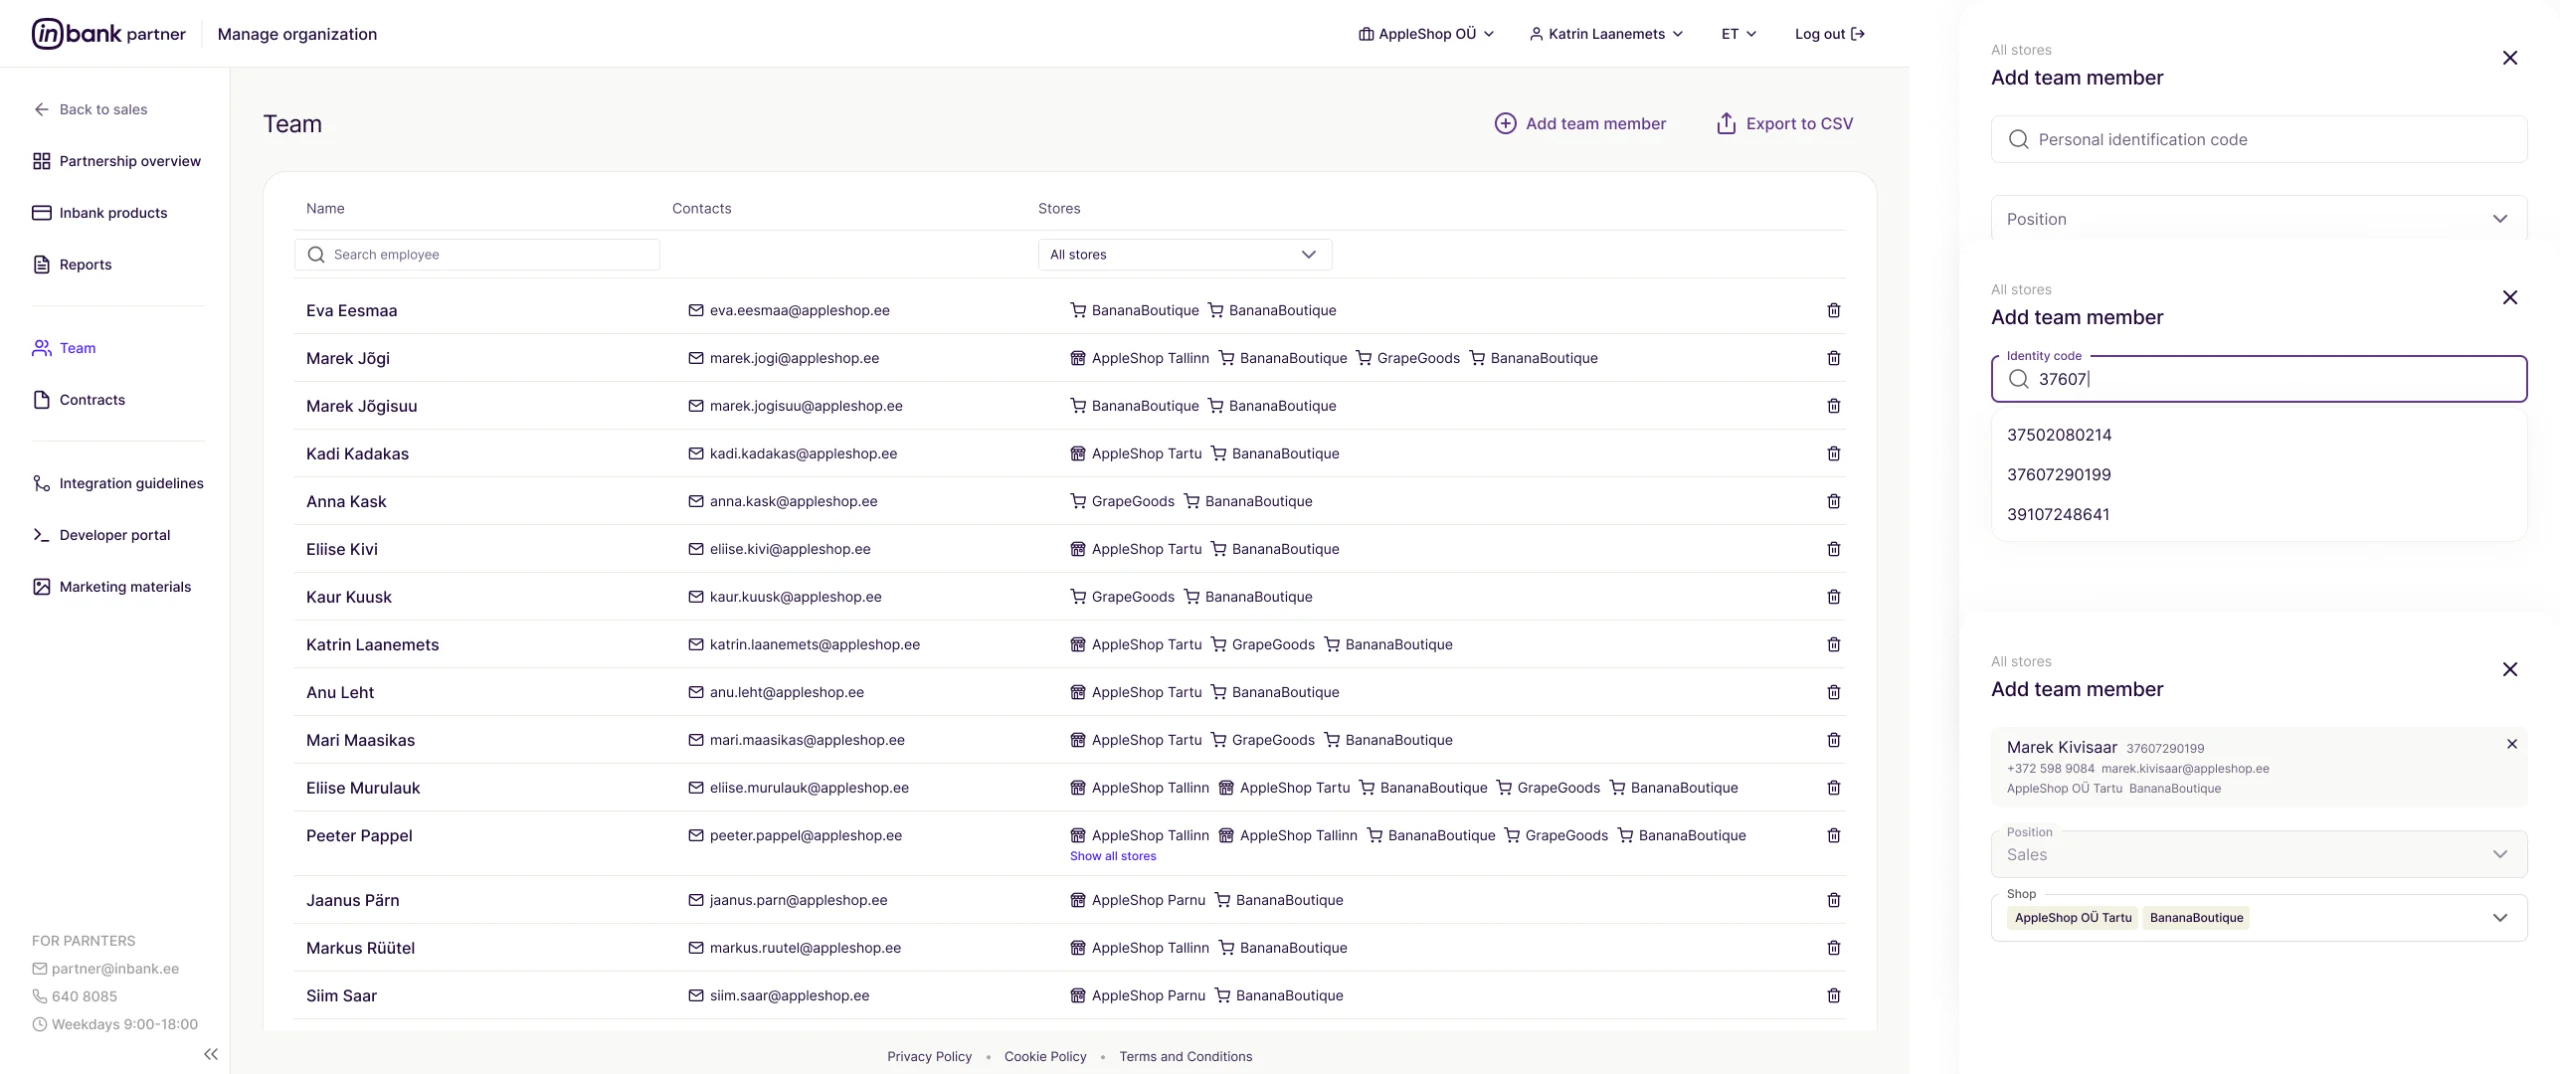This screenshot has height=1074, width=2560.
Task: Click the AppleShop OÜ Tartu shop tag
Action: pos(2072,918)
